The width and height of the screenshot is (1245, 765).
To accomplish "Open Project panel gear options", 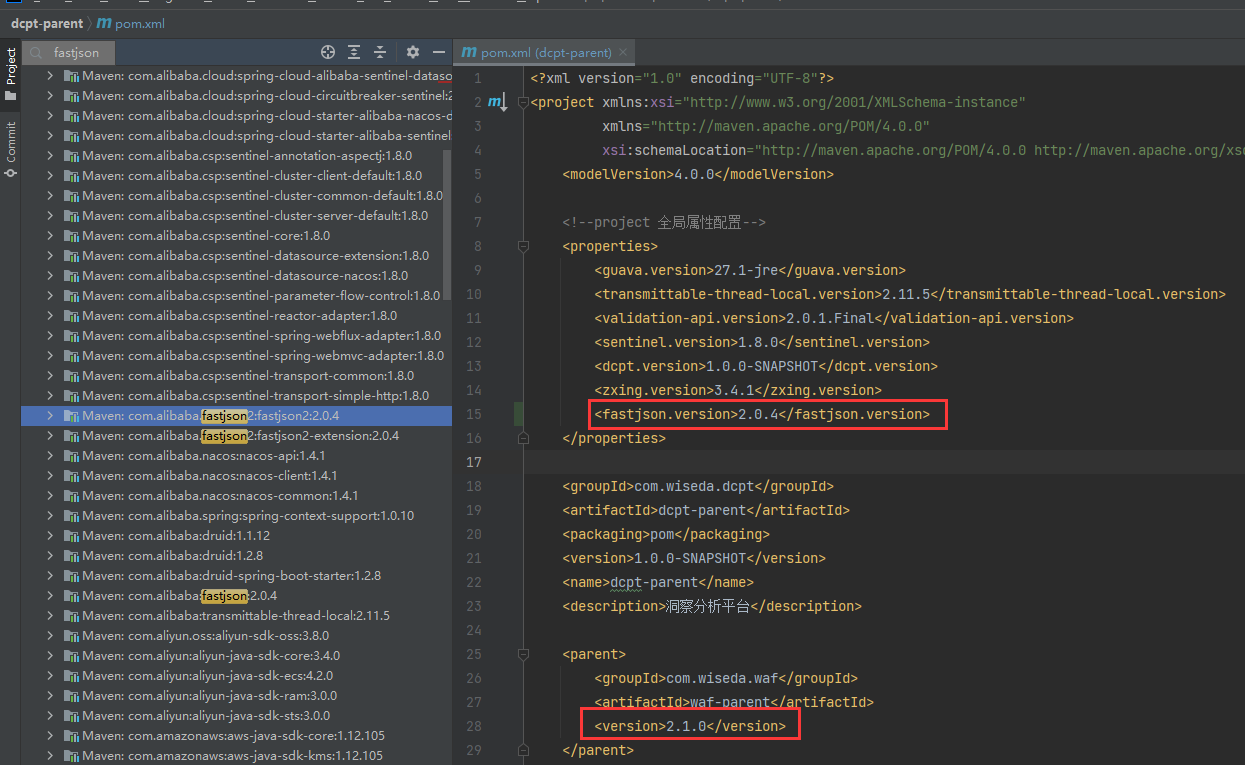I will pyautogui.click(x=413, y=52).
